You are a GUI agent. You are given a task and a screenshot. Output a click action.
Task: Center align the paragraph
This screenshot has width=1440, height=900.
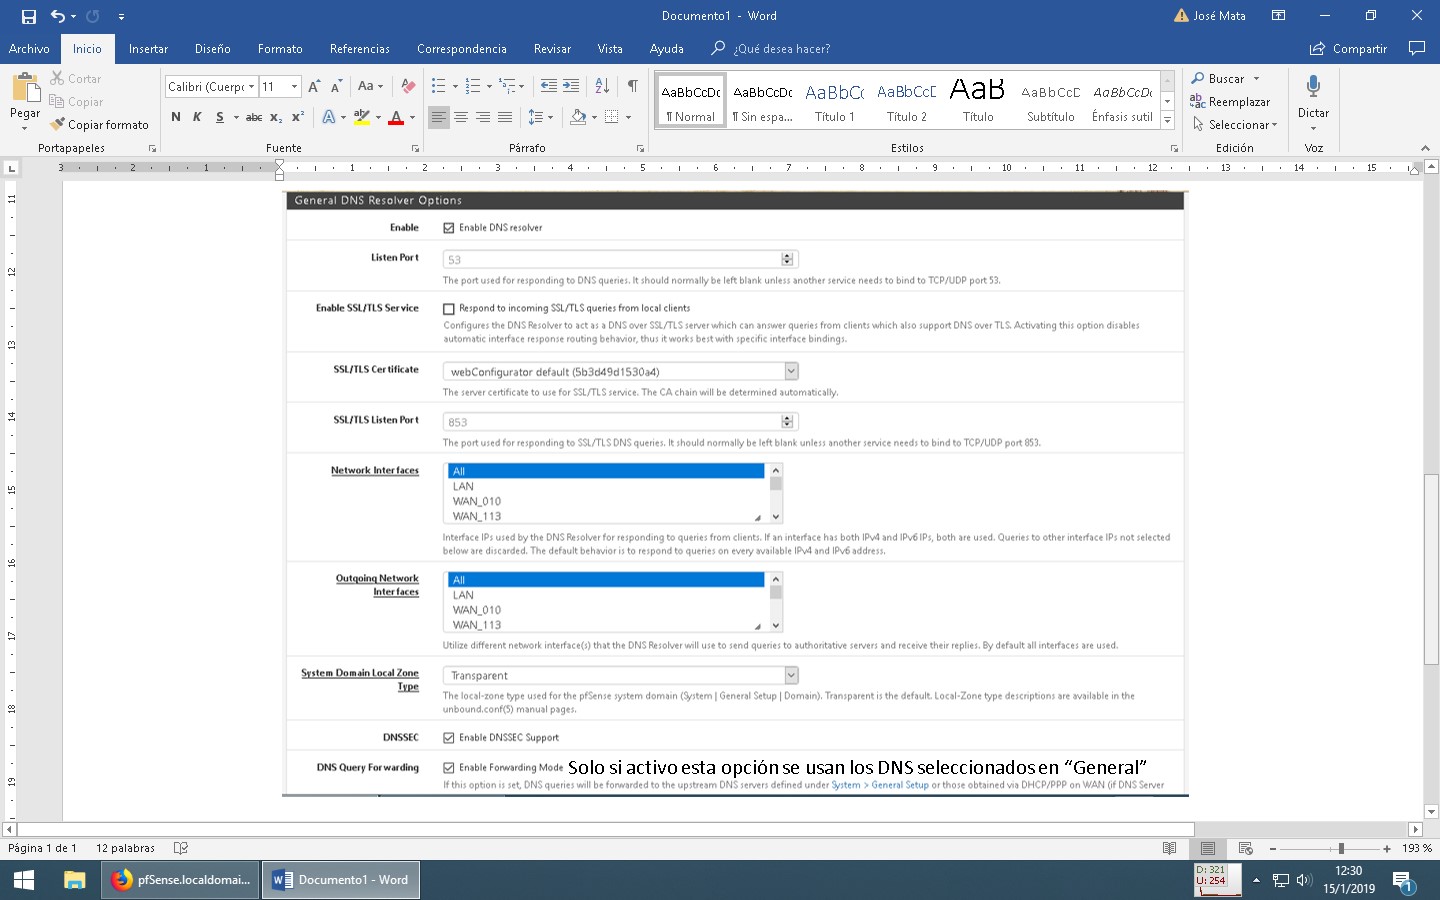(461, 117)
